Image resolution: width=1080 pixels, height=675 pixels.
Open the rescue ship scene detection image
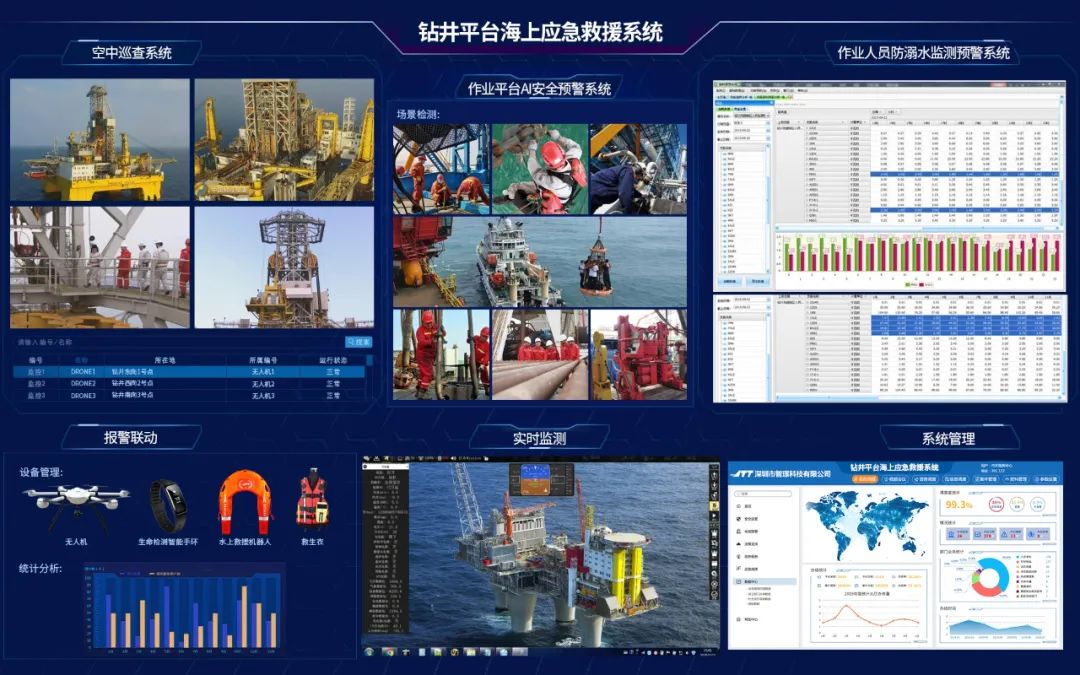[x=539, y=261]
